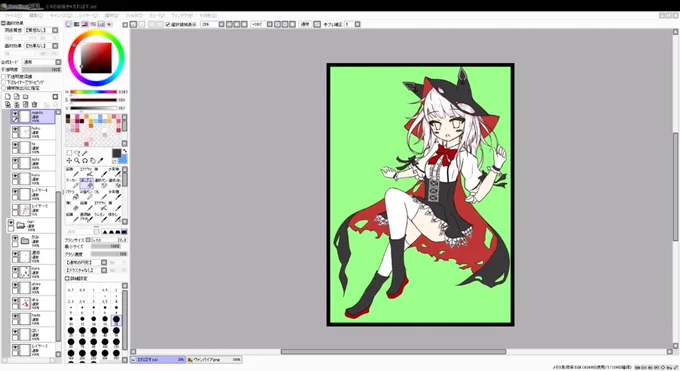This screenshot has width=680, height=371.
Task: Hide the ashi layer
Action: [x=15, y=161]
